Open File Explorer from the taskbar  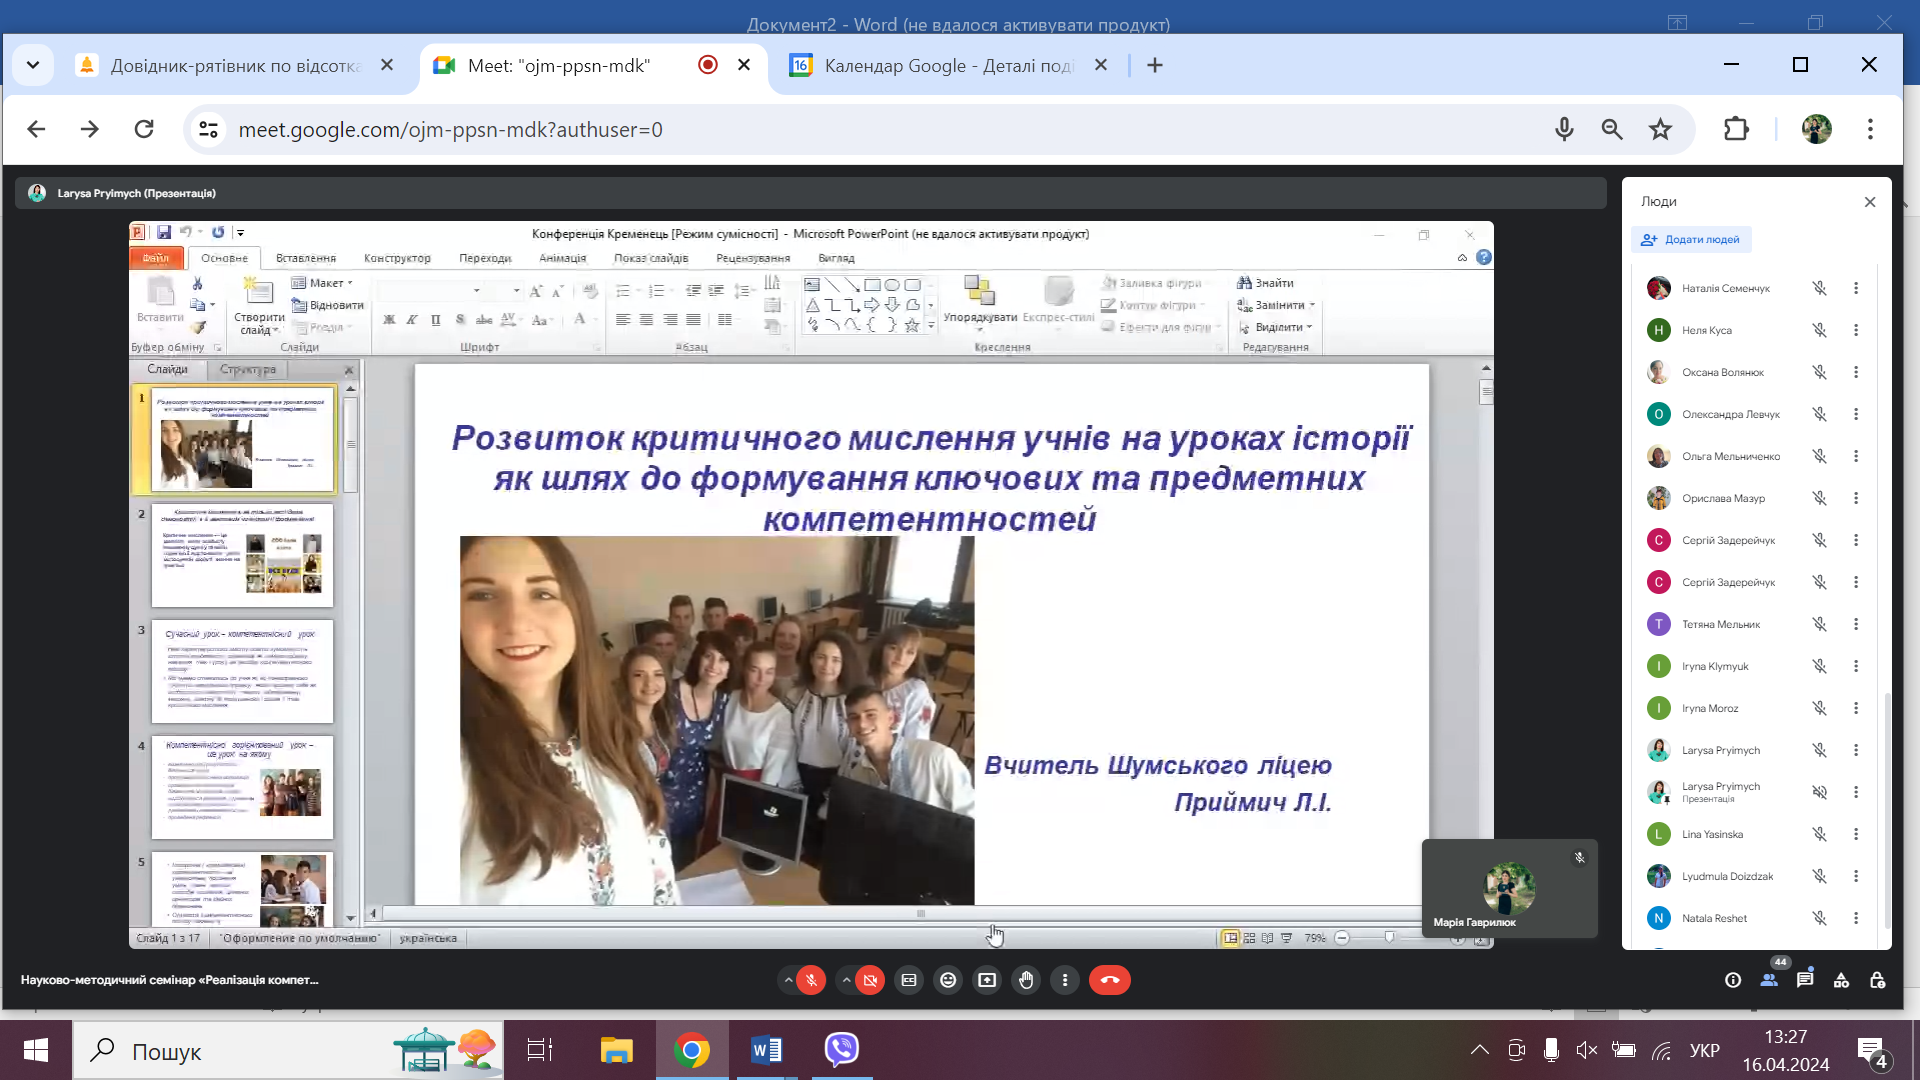point(616,1050)
